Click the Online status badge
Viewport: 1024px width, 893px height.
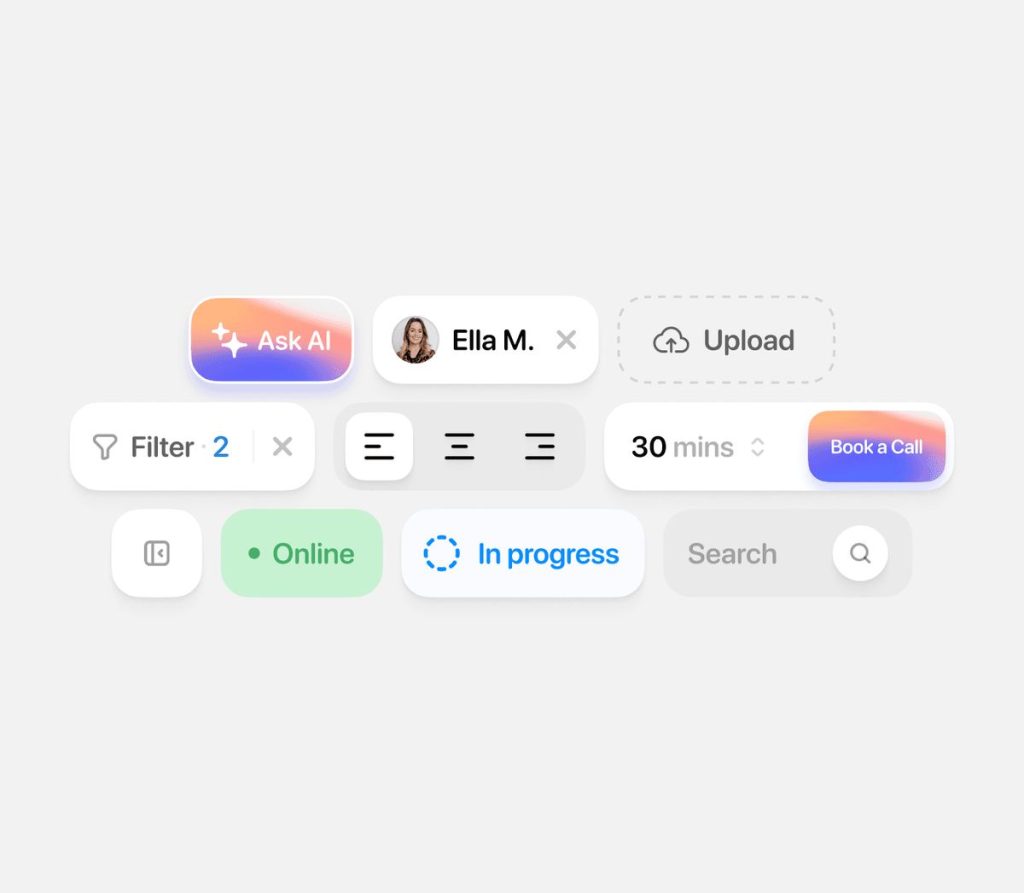tap(302, 553)
